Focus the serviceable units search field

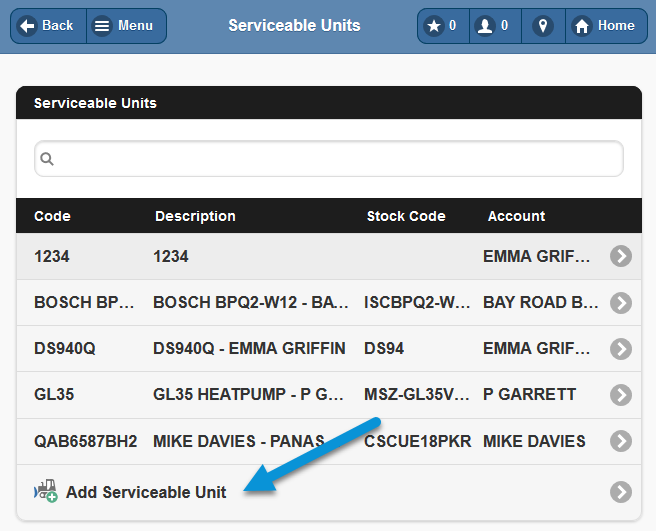(329, 159)
